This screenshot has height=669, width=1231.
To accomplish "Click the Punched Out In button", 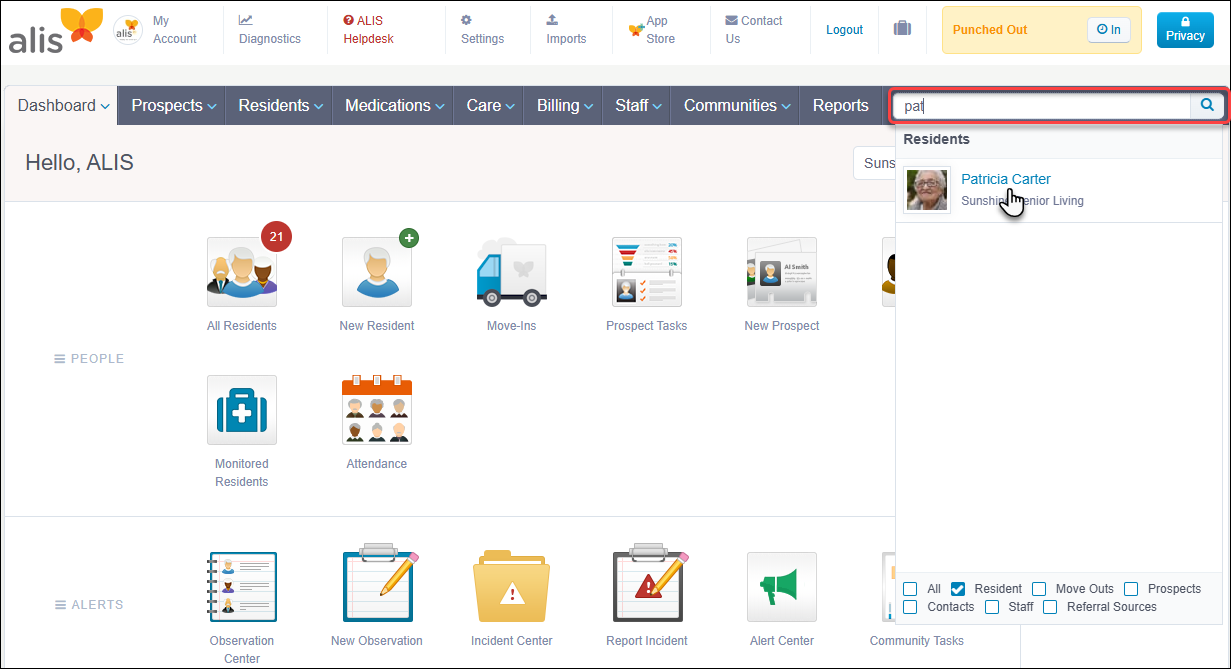I will pos(1108,29).
